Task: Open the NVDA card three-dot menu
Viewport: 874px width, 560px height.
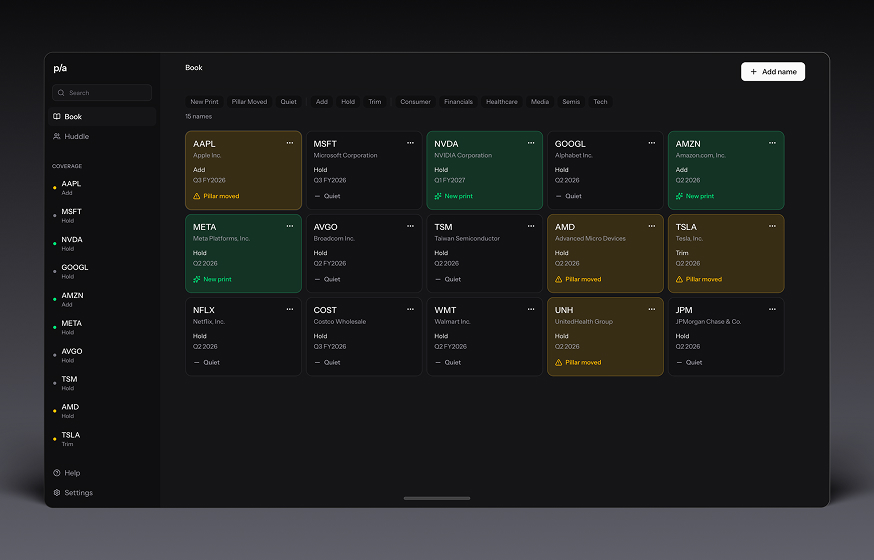Action: 531,143
